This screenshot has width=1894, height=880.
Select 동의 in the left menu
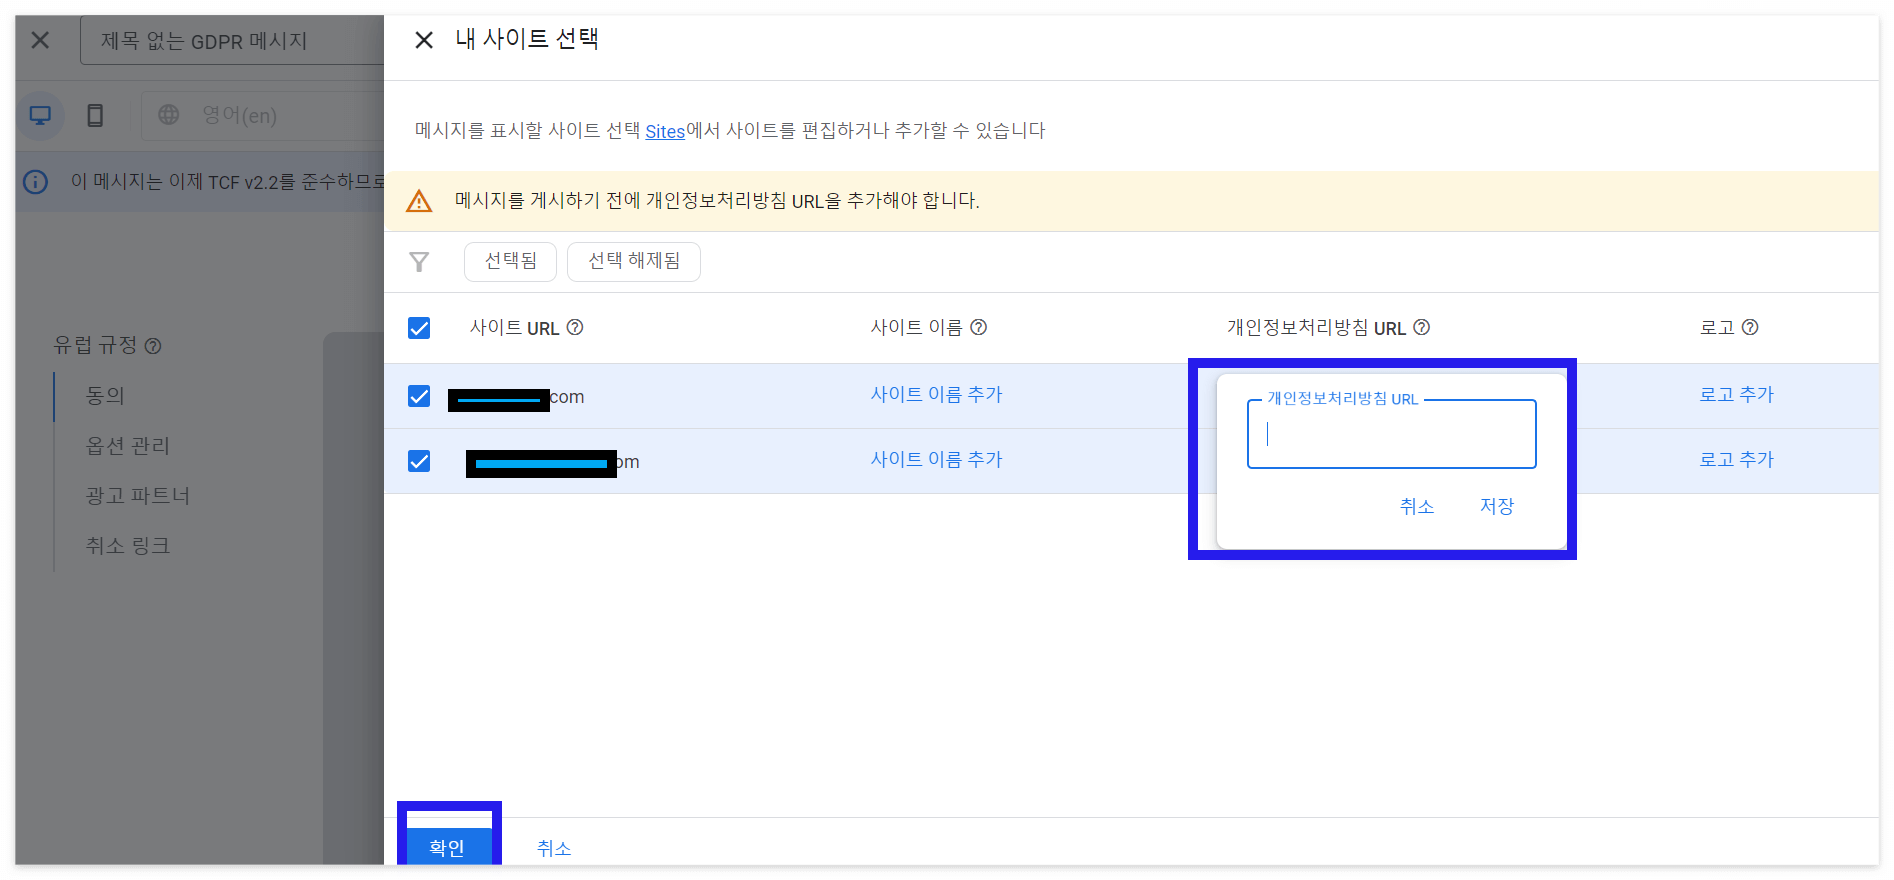tap(105, 396)
